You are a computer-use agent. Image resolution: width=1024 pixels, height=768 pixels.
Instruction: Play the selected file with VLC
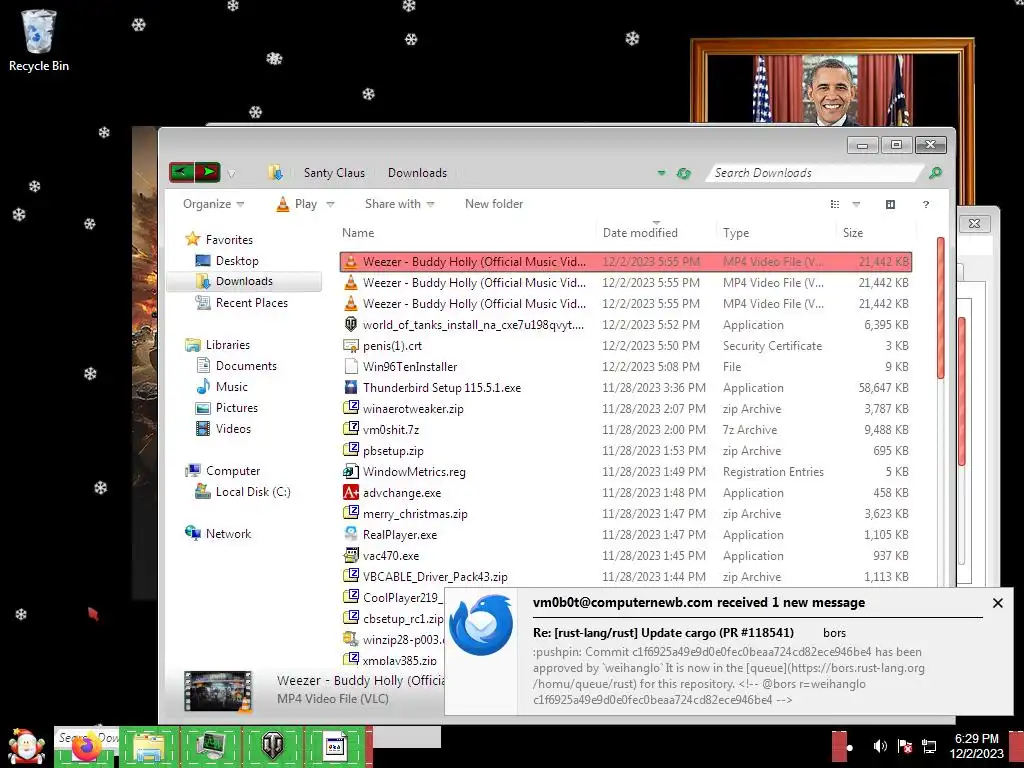296,204
